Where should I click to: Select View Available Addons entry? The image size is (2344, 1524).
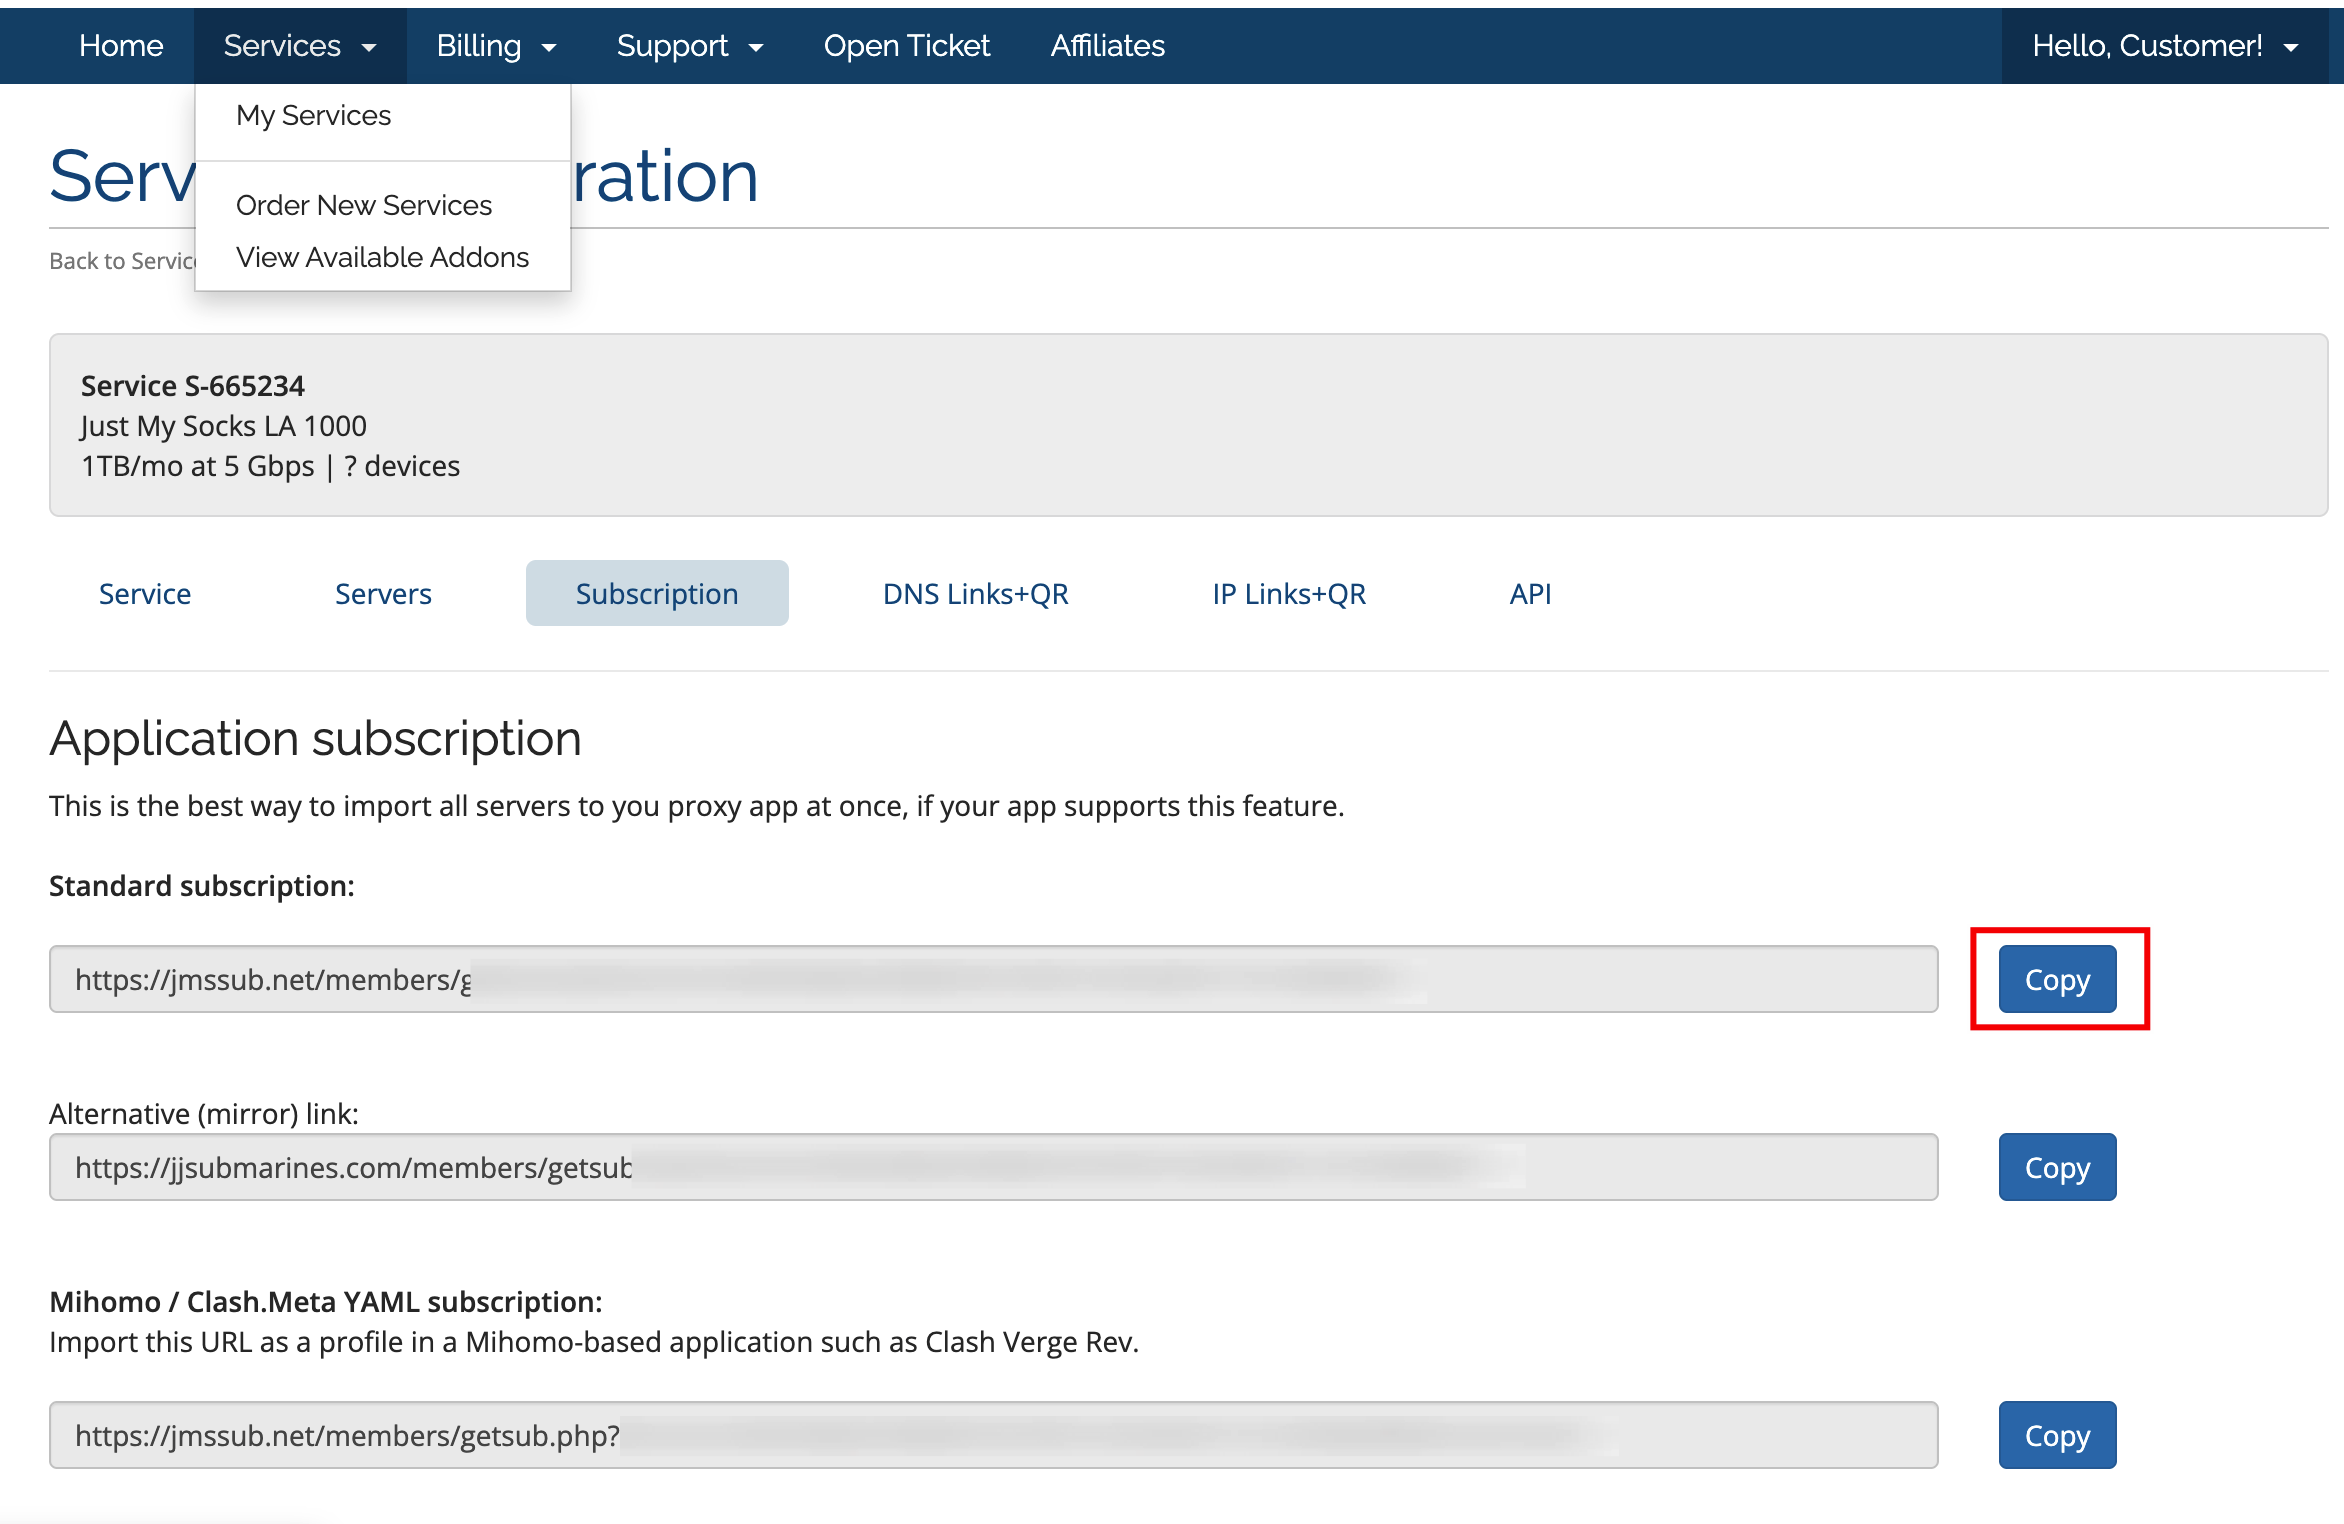[x=383, y=257]
